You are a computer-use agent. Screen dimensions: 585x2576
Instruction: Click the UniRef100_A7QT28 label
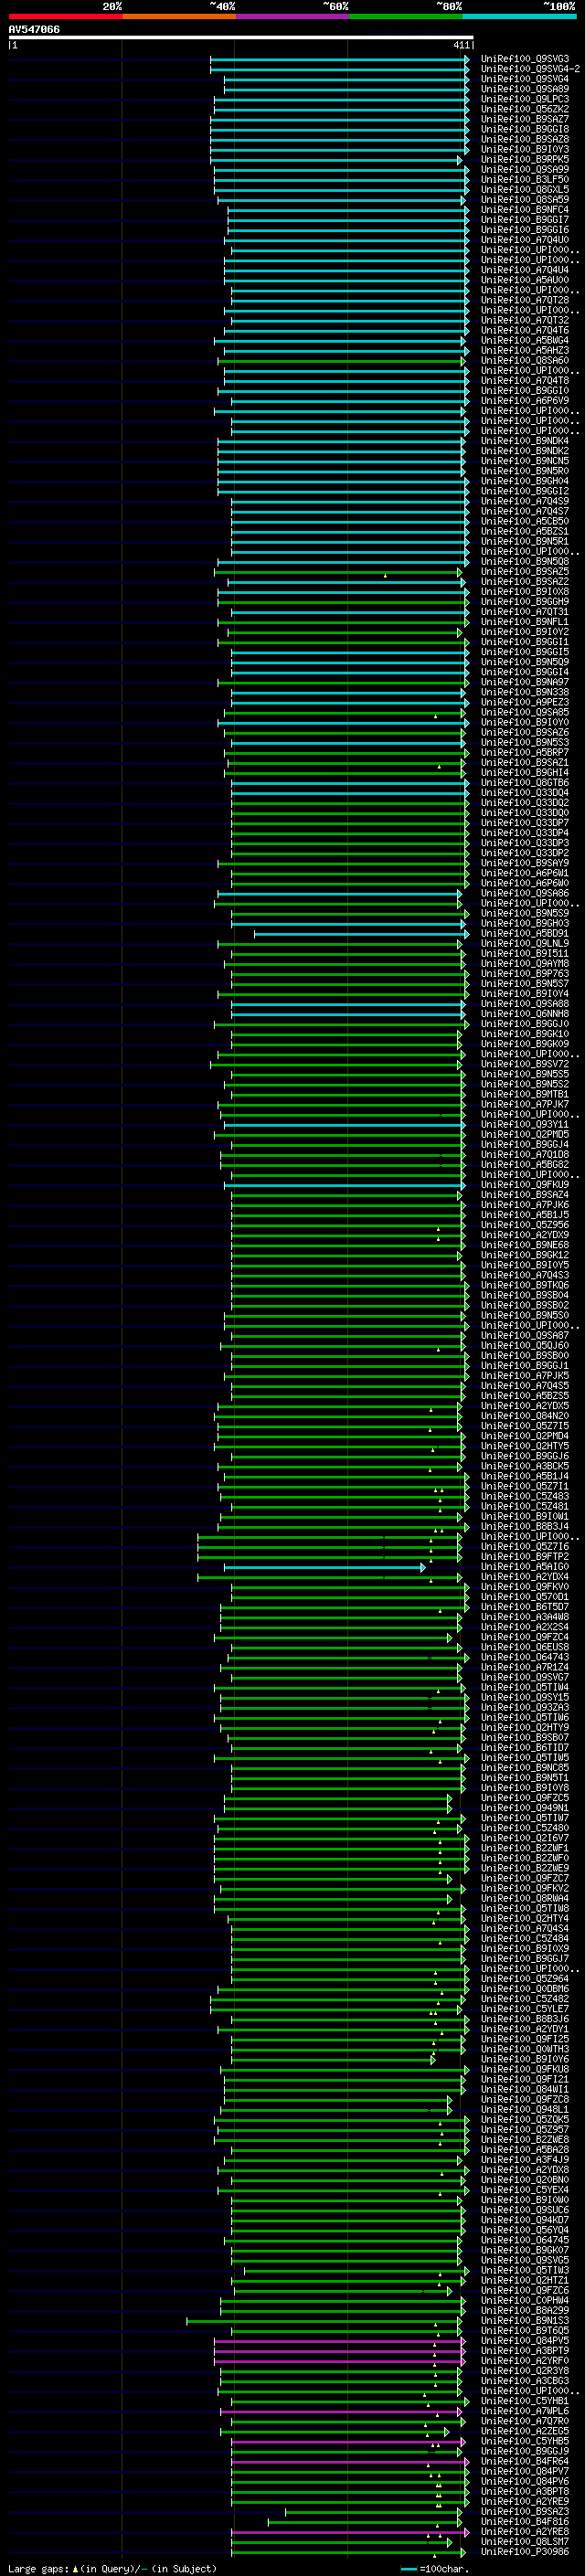click(525, 300)
